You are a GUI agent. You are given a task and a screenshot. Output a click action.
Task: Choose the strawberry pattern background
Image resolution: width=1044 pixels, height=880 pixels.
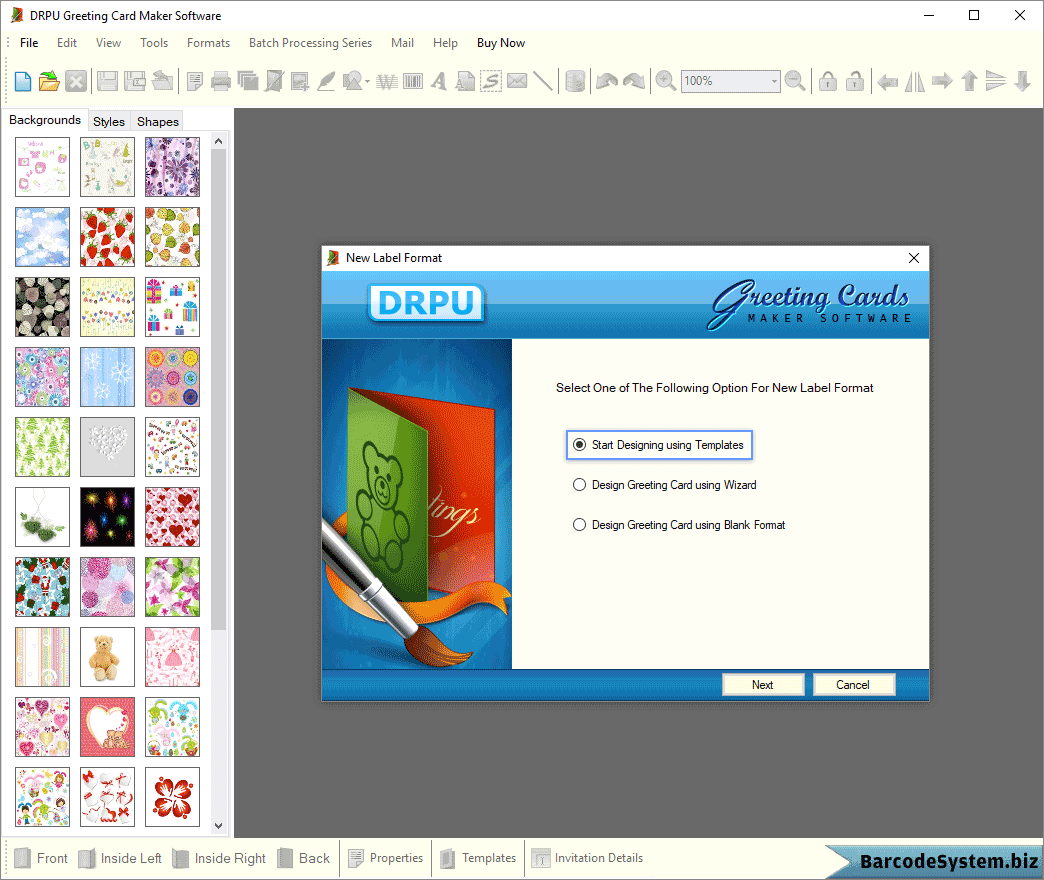107,237
